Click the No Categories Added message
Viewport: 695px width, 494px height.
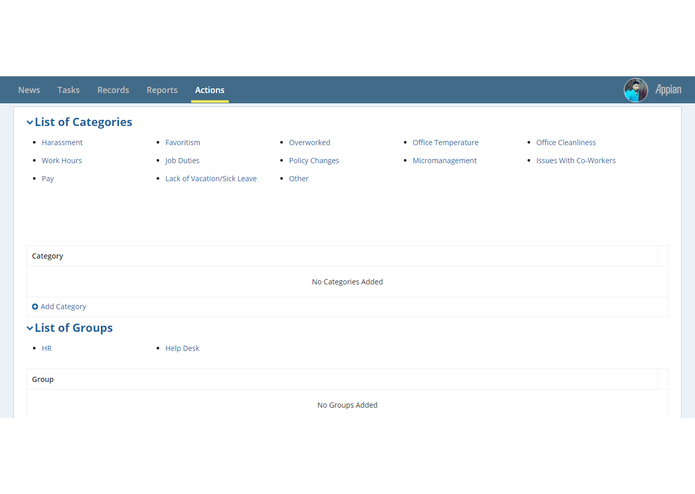(347, 282)
